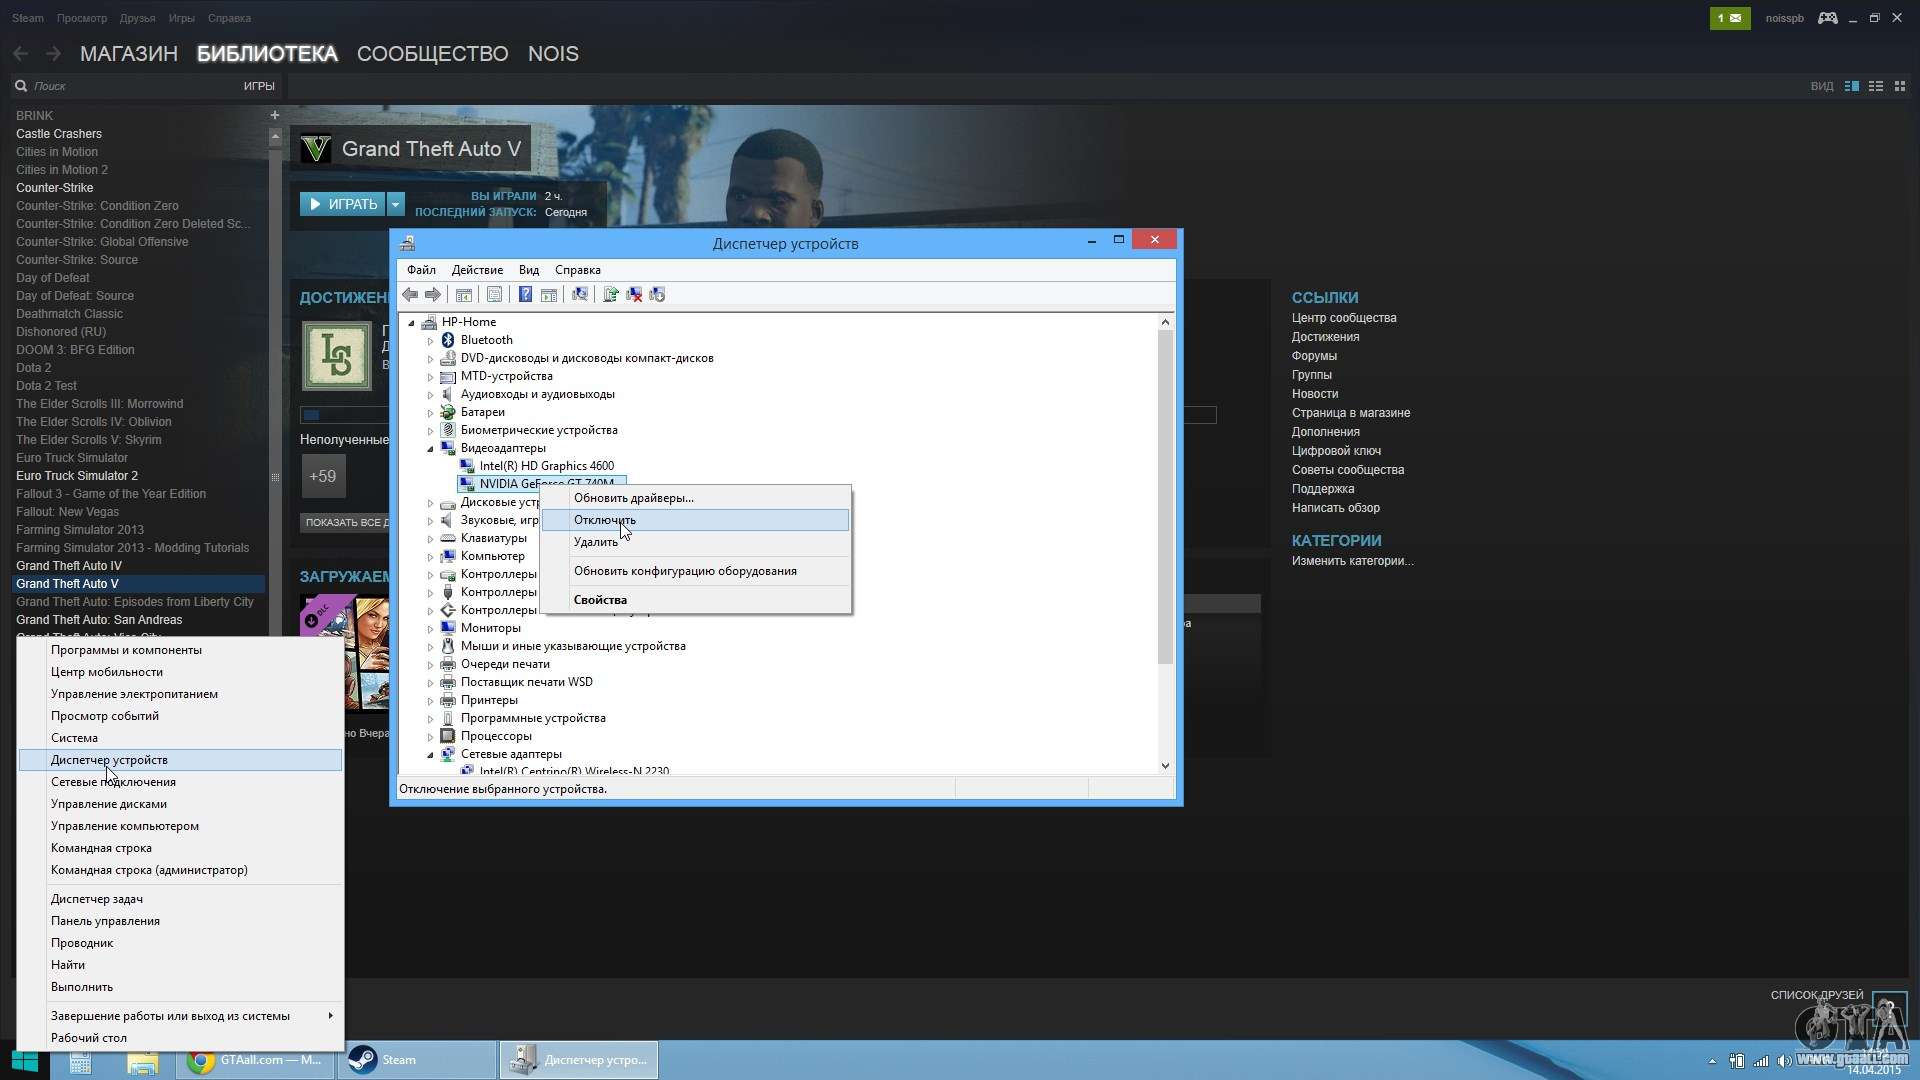1920x1080 pixels.
Task: Switch to the Steam taskbar button
Action: (x=417, y=1060)
